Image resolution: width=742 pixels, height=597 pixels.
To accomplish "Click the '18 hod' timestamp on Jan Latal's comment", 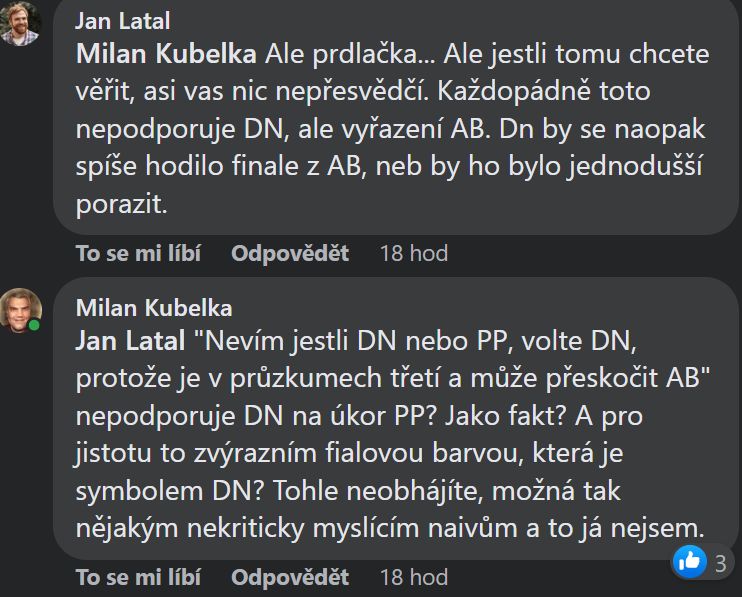I will coord(413,254).
